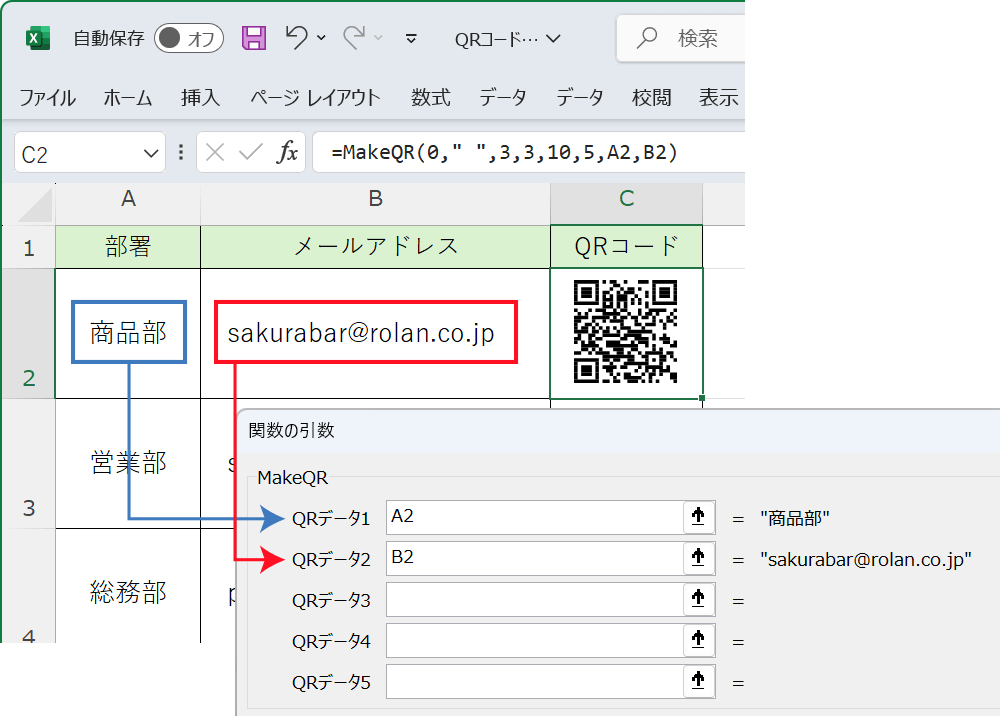Screen dimensions: 1000x716
Task: Click the QRデータ1 input field
Action: tap(534, 517)
